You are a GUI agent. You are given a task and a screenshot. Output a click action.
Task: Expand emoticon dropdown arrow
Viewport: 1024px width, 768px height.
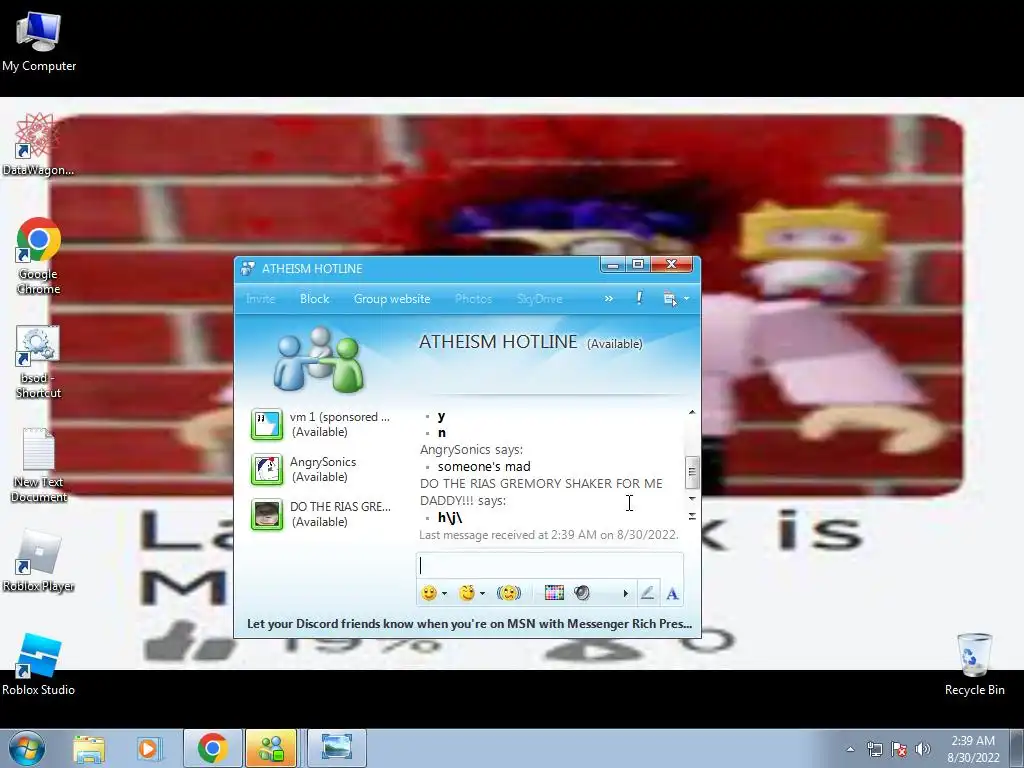445,594
